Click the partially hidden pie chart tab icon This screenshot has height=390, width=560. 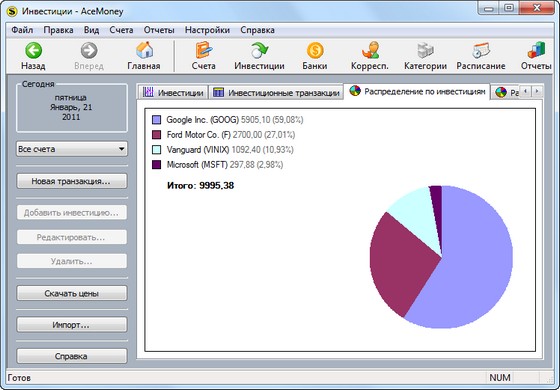pyautogui.click(x=501, y=93)
